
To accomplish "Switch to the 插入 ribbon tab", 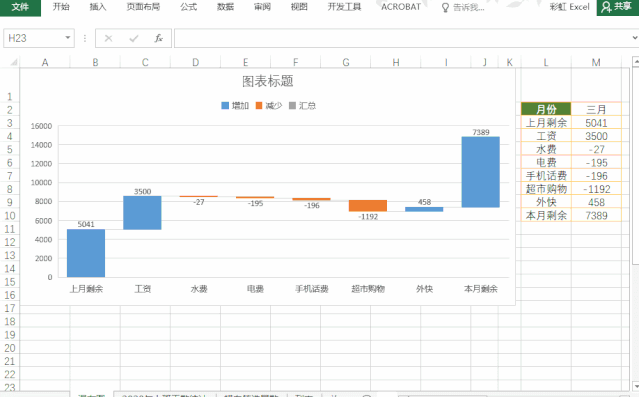I will point(98,7).
